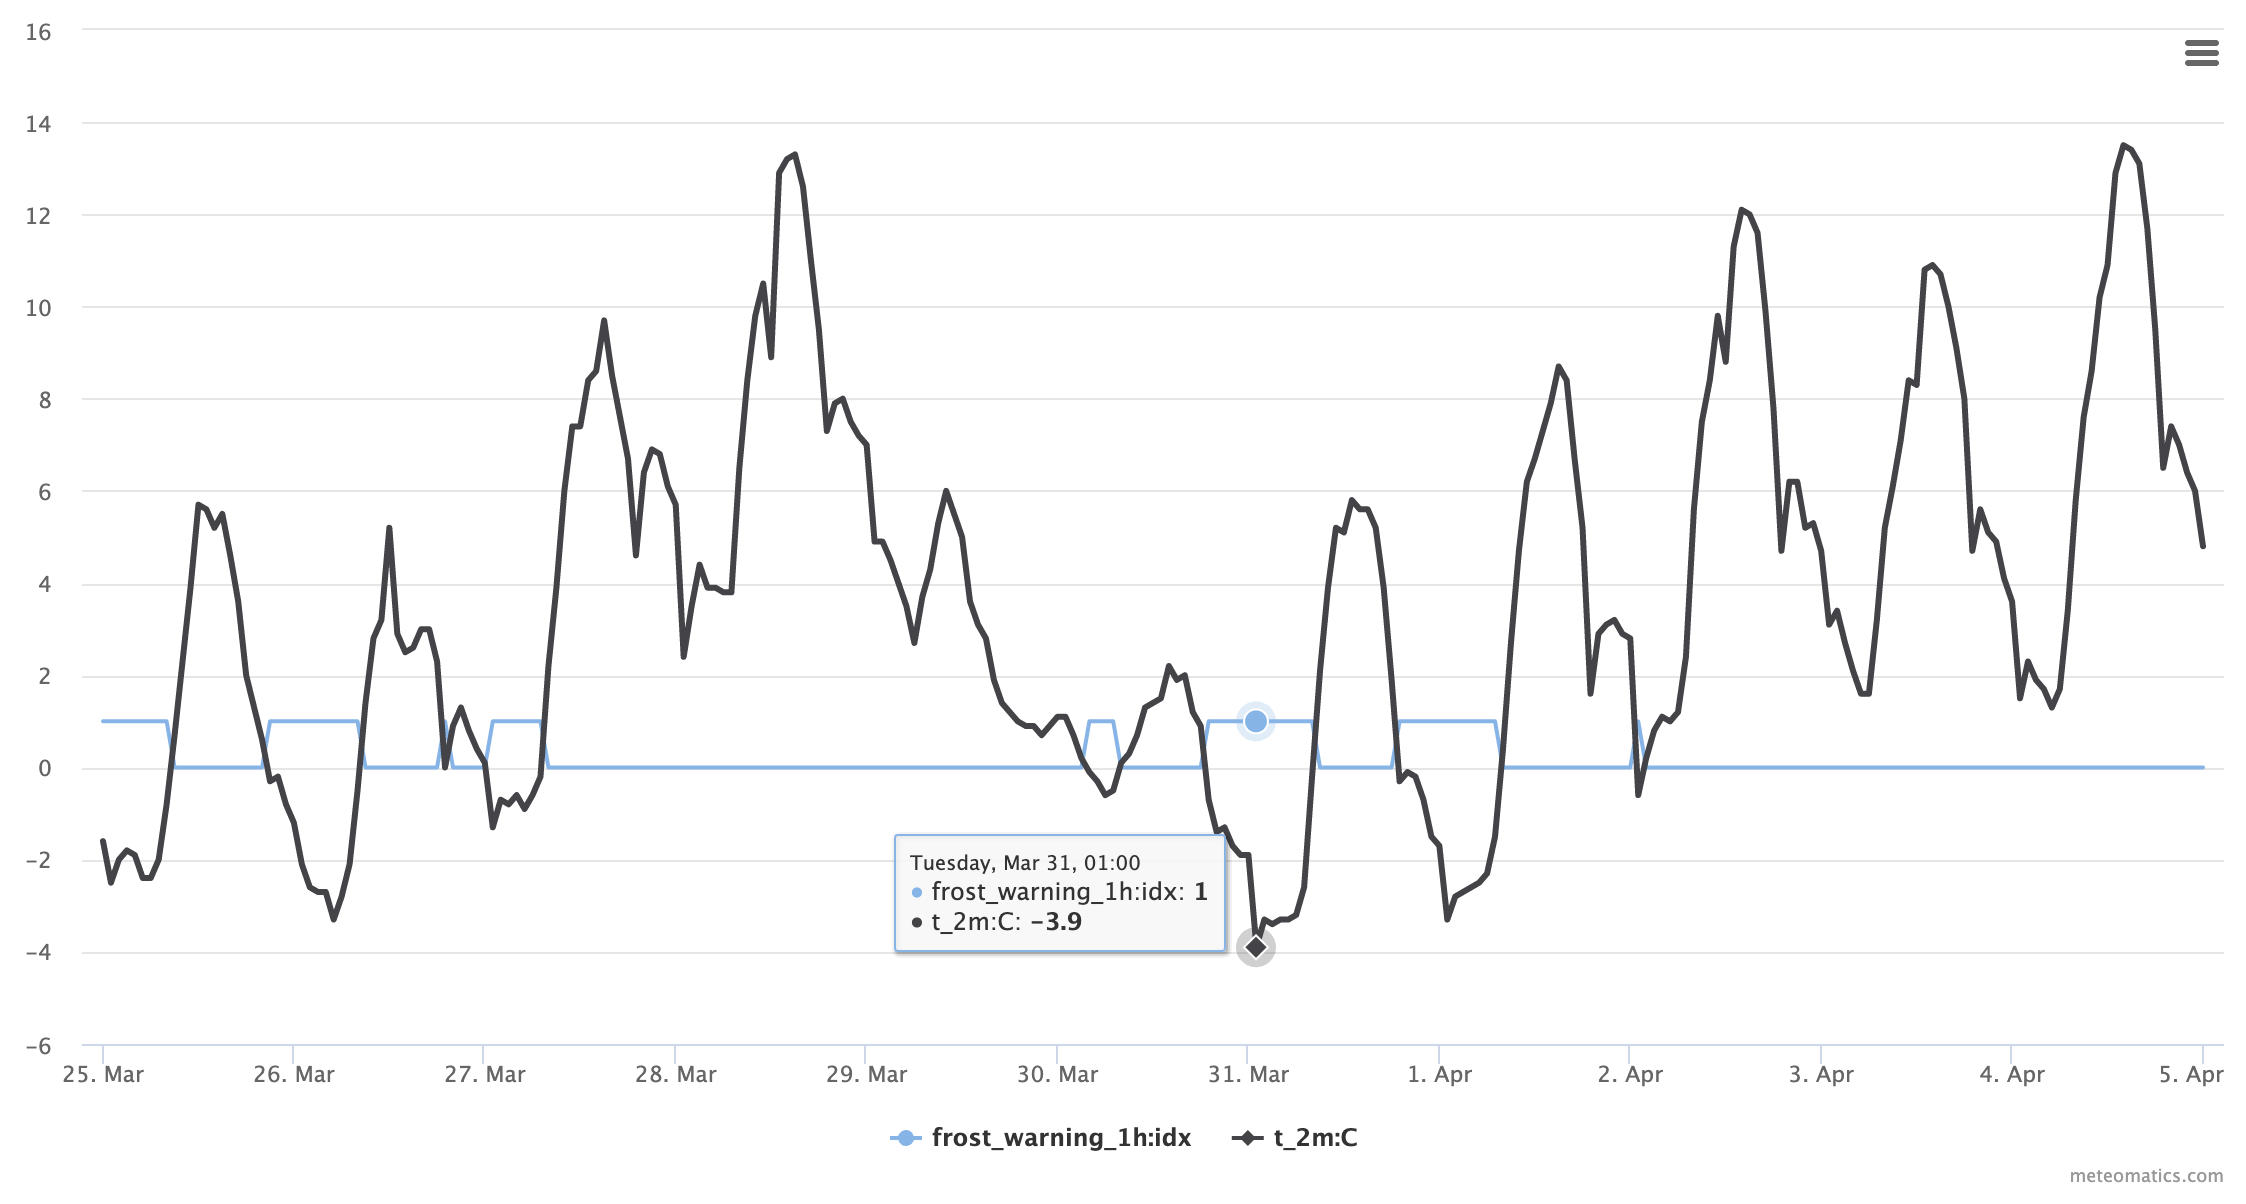2246x1204 pixels.
Task: Click the 29. Mar x-axis label
Action: tap(867, 1075)
